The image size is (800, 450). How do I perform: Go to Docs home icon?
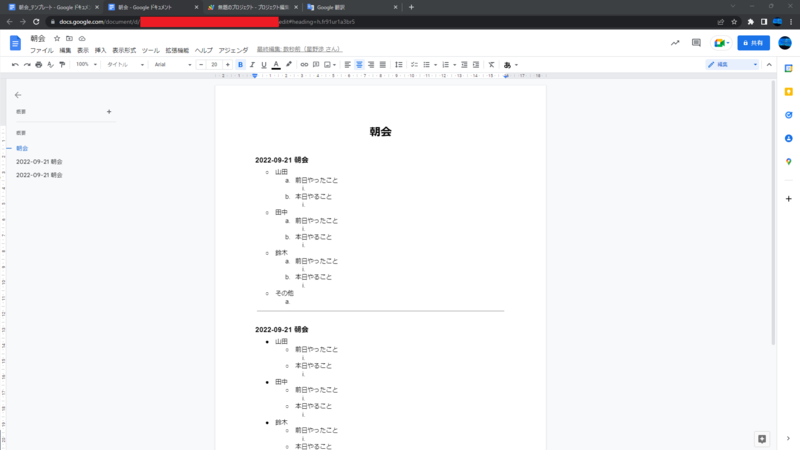15,43
